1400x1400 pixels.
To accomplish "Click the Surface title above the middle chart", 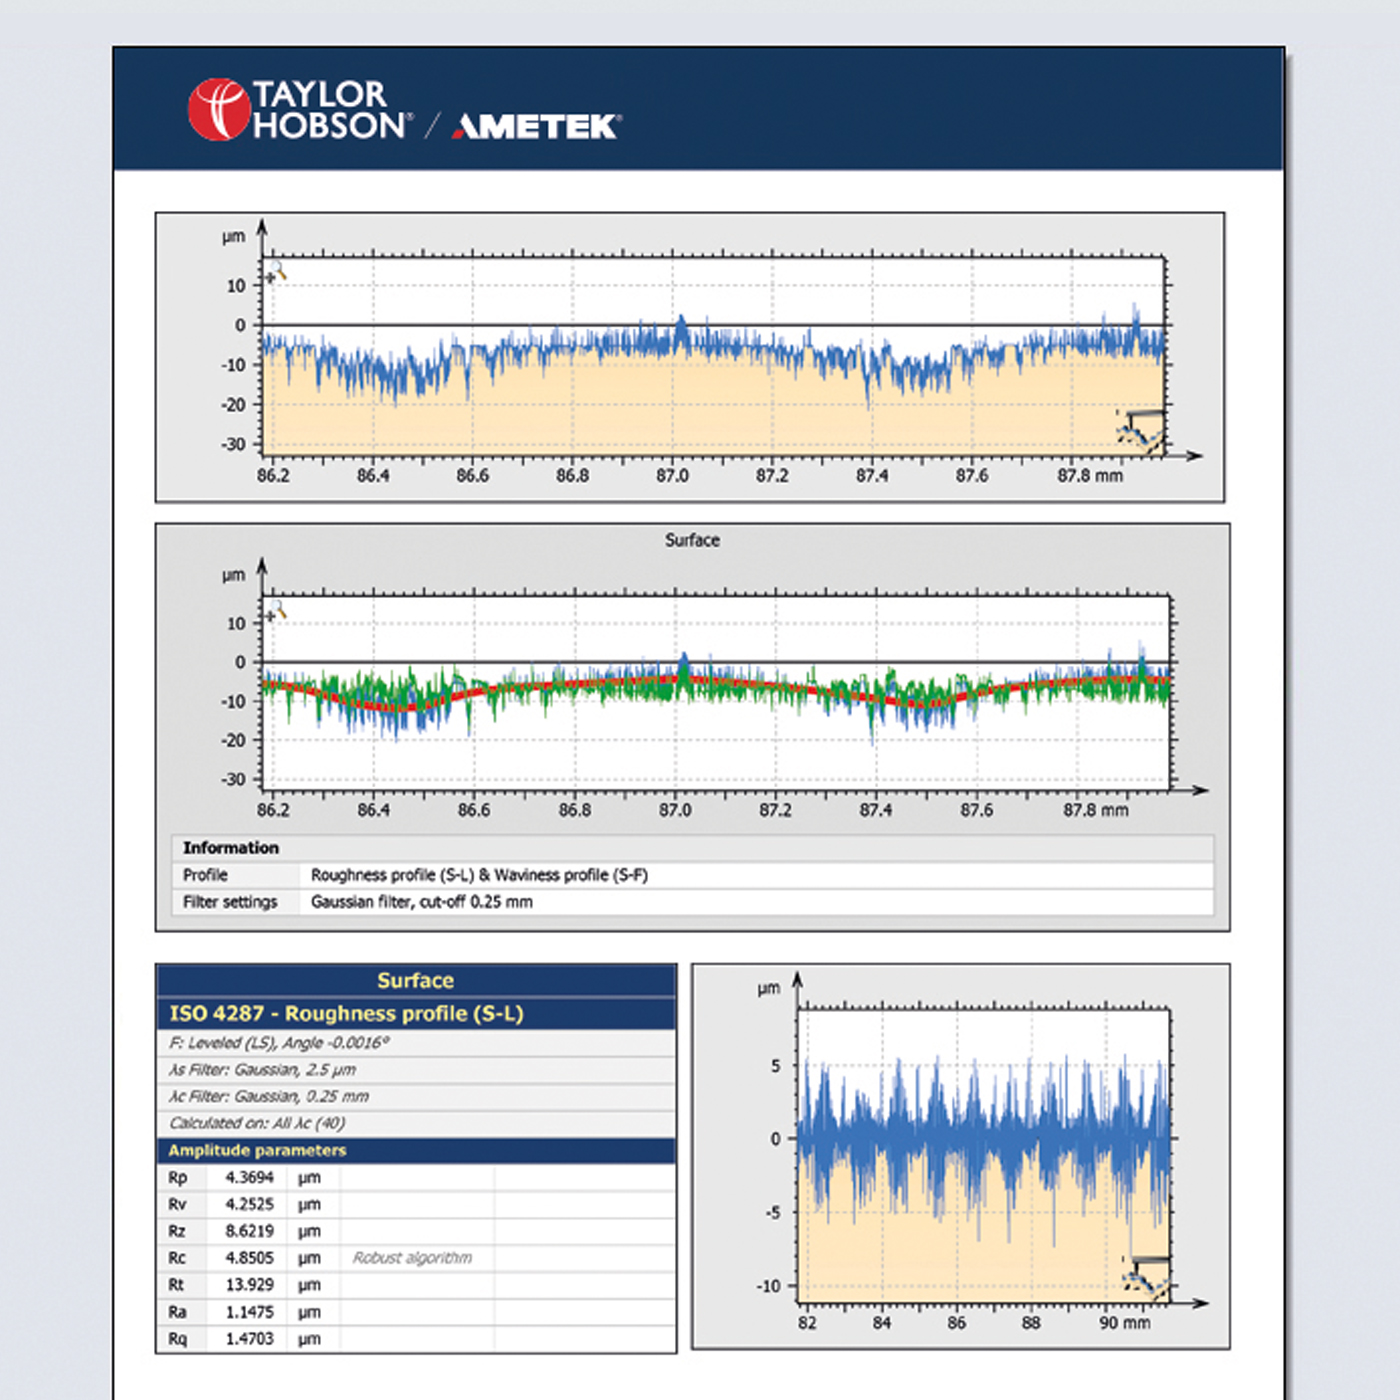I will 692,540.
